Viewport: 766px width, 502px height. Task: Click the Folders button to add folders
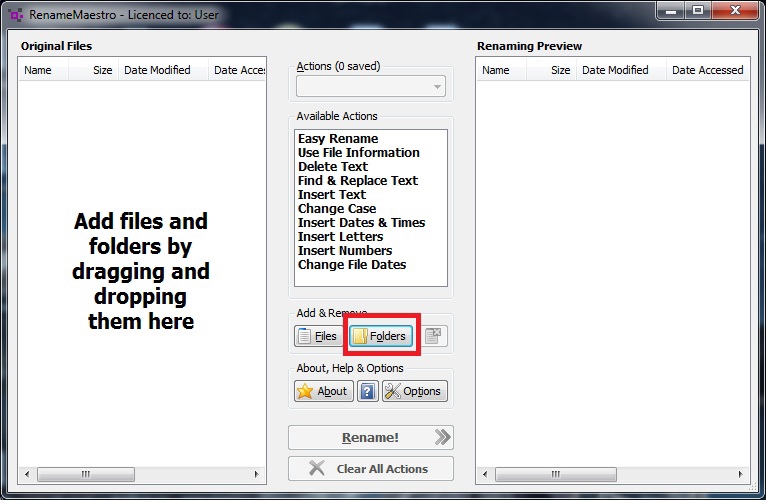[x=381, y=336]
